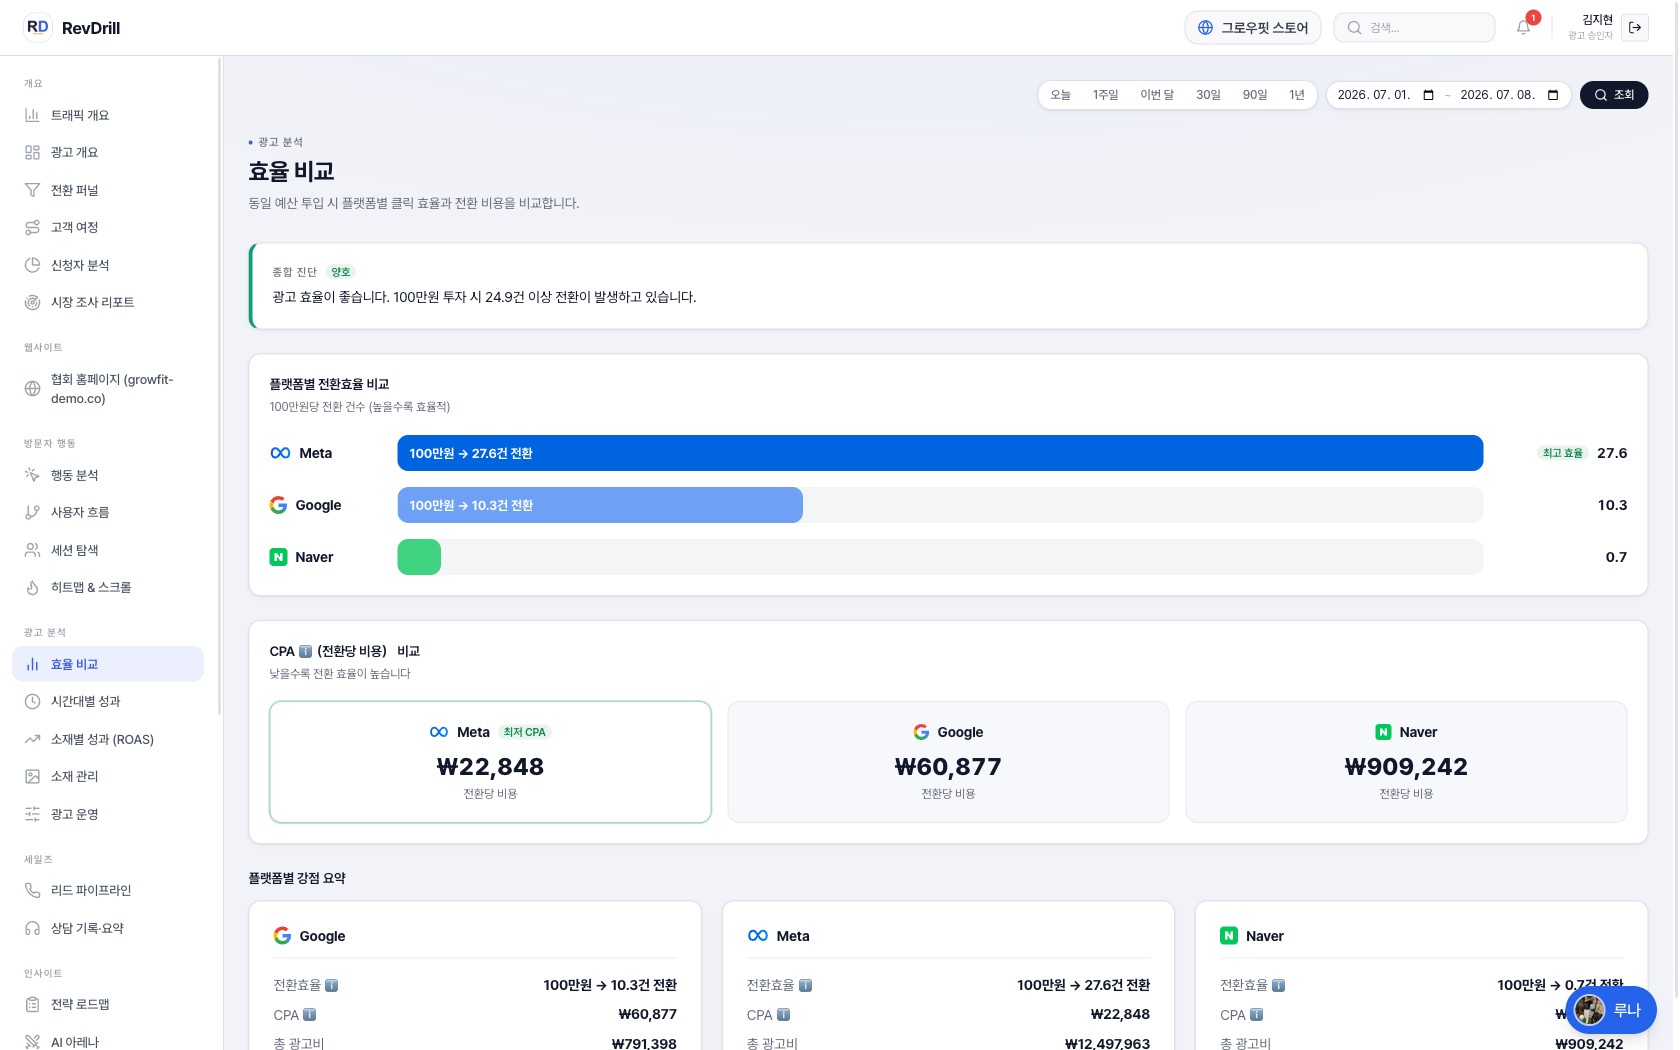
Task: Open the 그로우핏 스토어 store selector
Action: (x=1253, y=27)
